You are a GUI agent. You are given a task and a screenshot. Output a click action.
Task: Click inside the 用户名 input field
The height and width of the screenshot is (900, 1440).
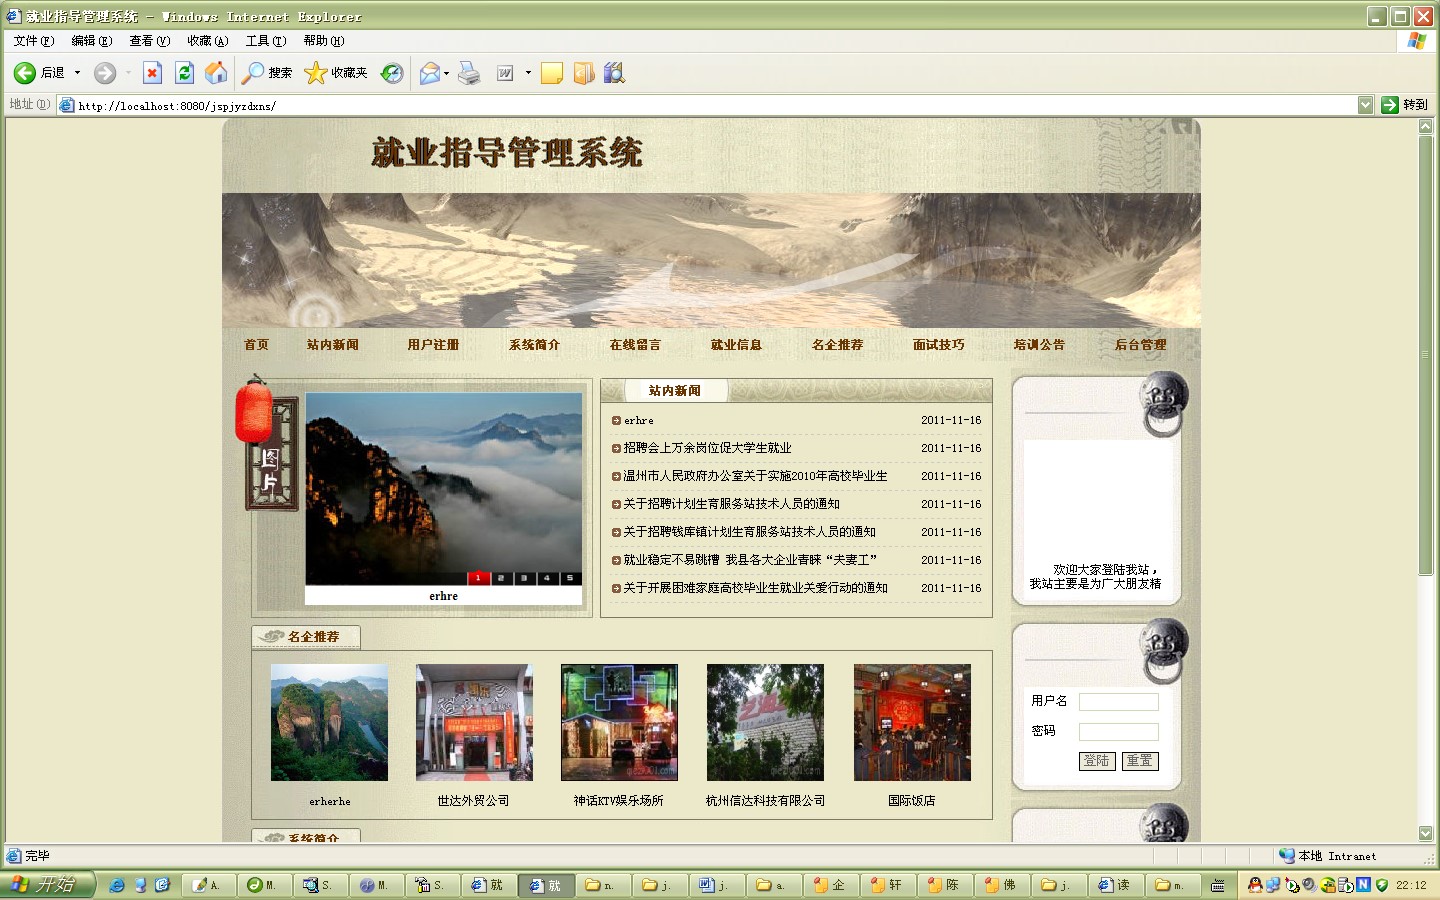1118,701
